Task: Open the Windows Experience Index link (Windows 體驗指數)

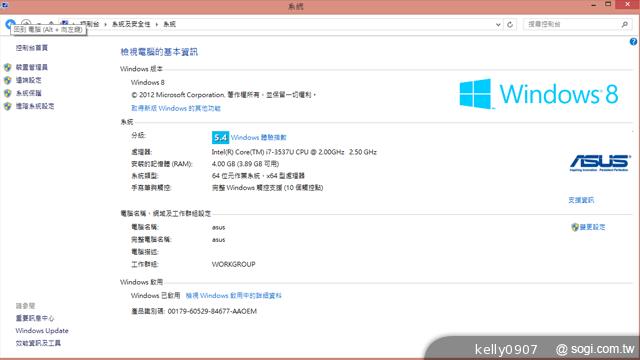Action: [x=259, y=138]
